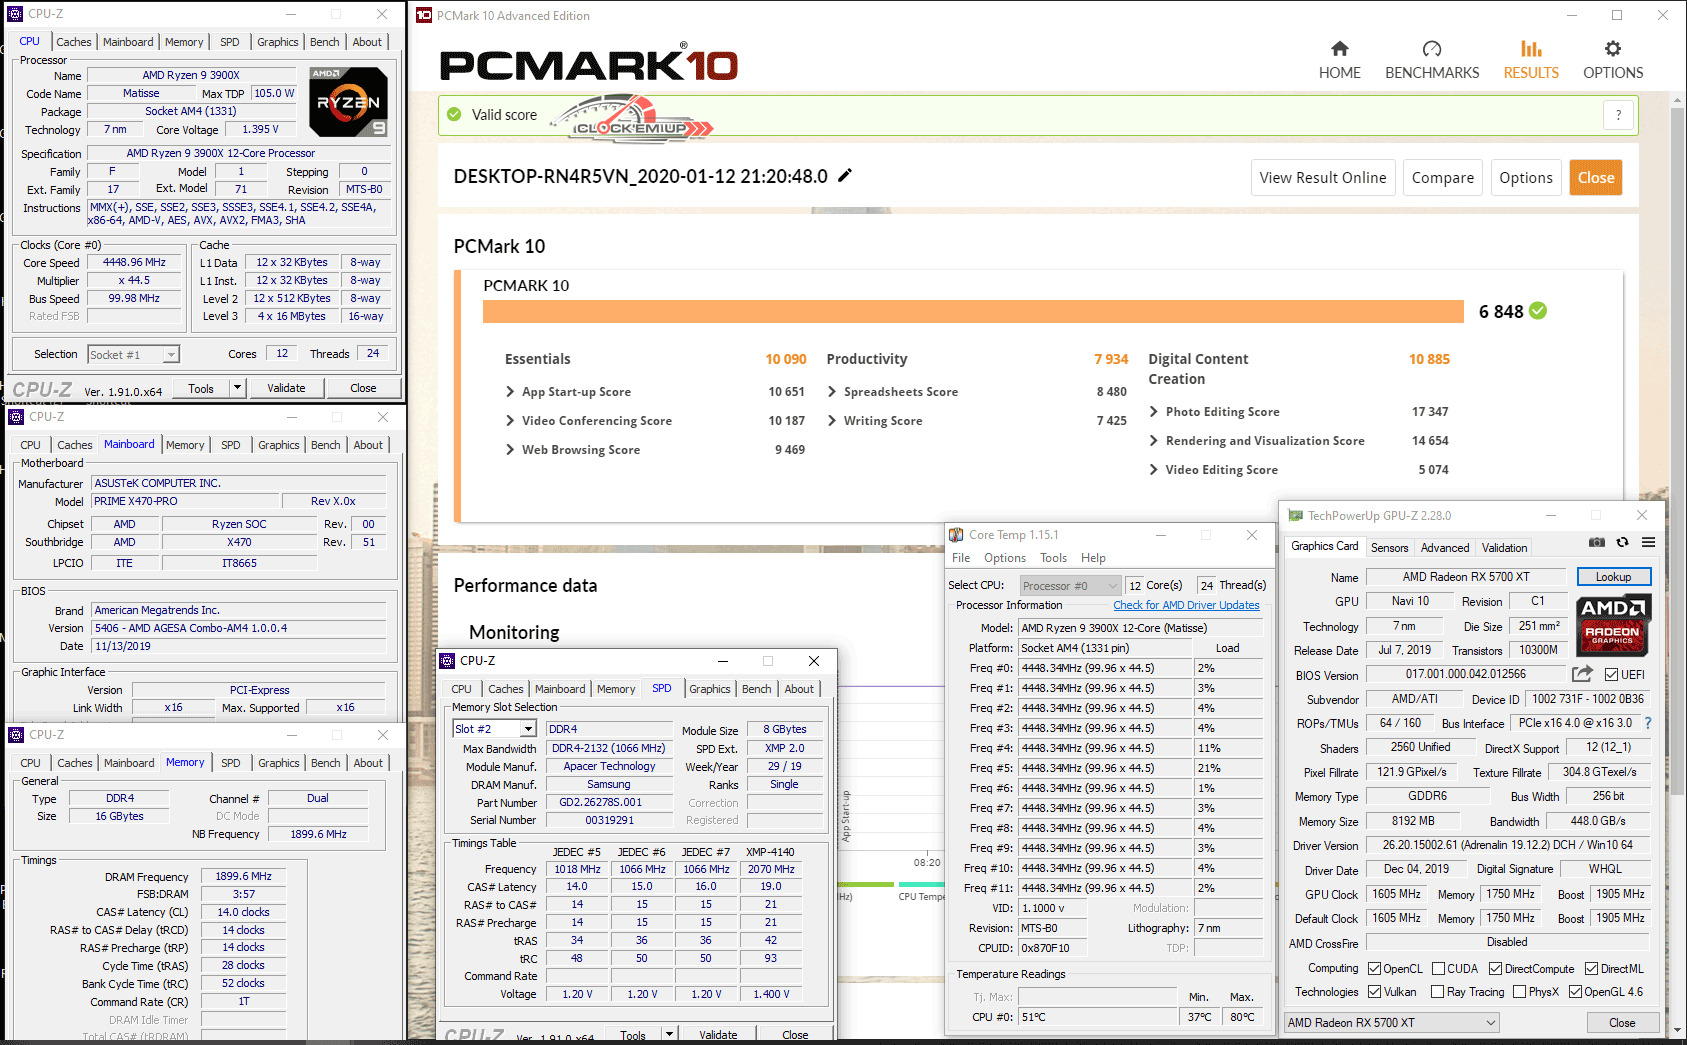Image resolution: width=1687 pixels, height=1045 pixels.
Task: Open the Slot #2 memory slot dropdown
Action: [x=494, y=729]
